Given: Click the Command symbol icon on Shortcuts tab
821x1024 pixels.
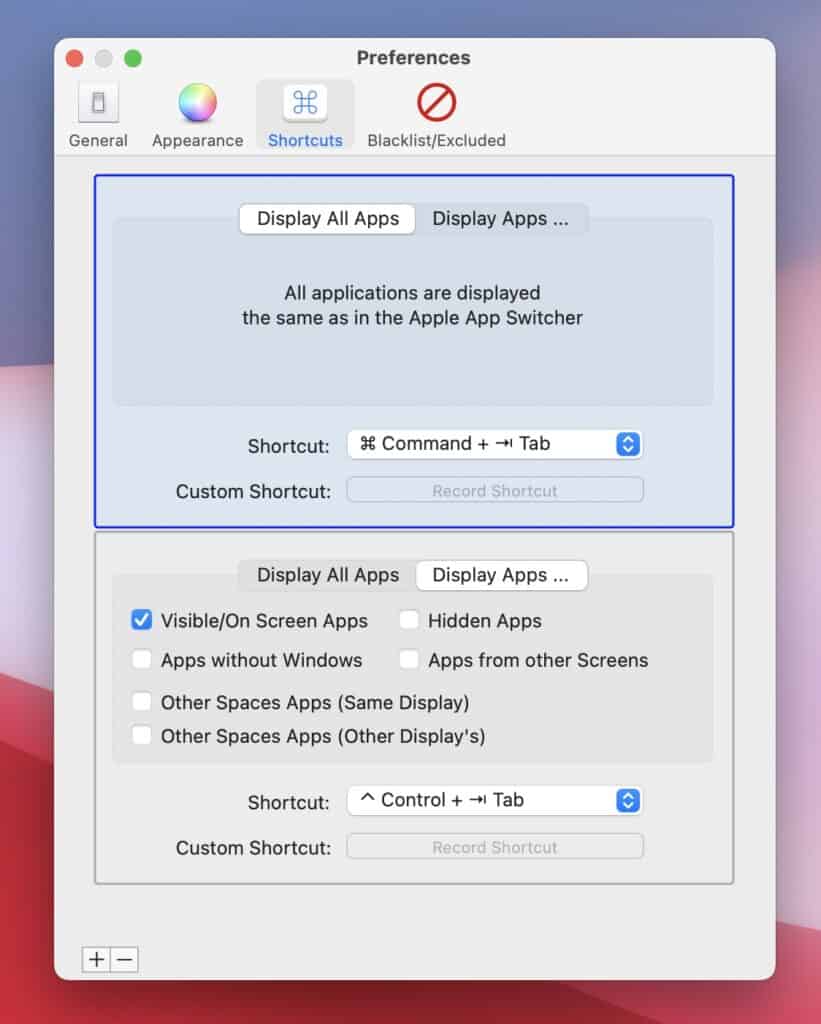Looking at the screenshot, I should point(304,100).
